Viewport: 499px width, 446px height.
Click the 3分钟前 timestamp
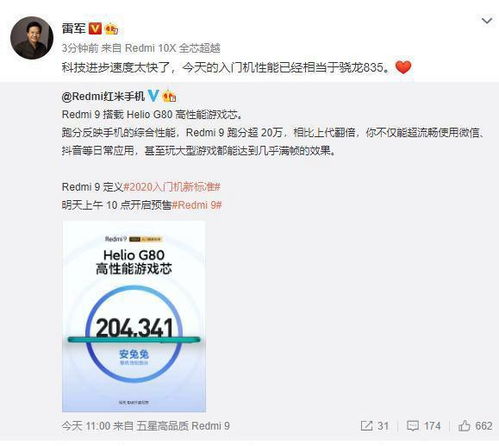[x=80, y=48]
